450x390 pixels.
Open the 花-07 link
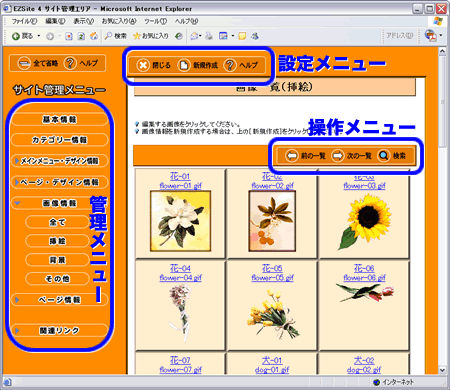pos(180,360)
